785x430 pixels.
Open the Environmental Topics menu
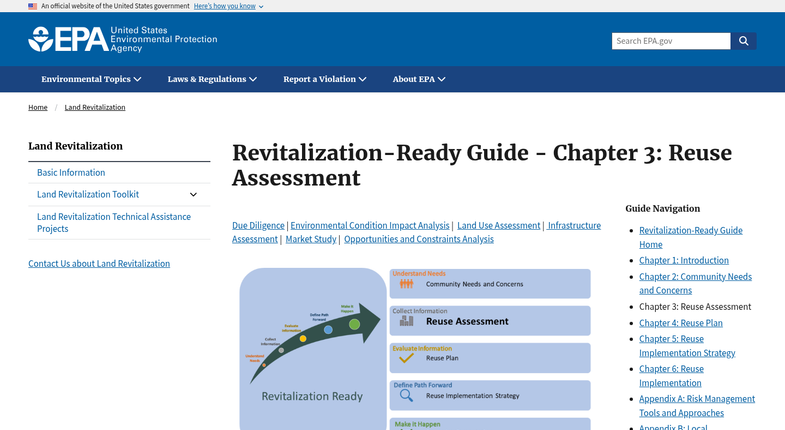[91, 79]
